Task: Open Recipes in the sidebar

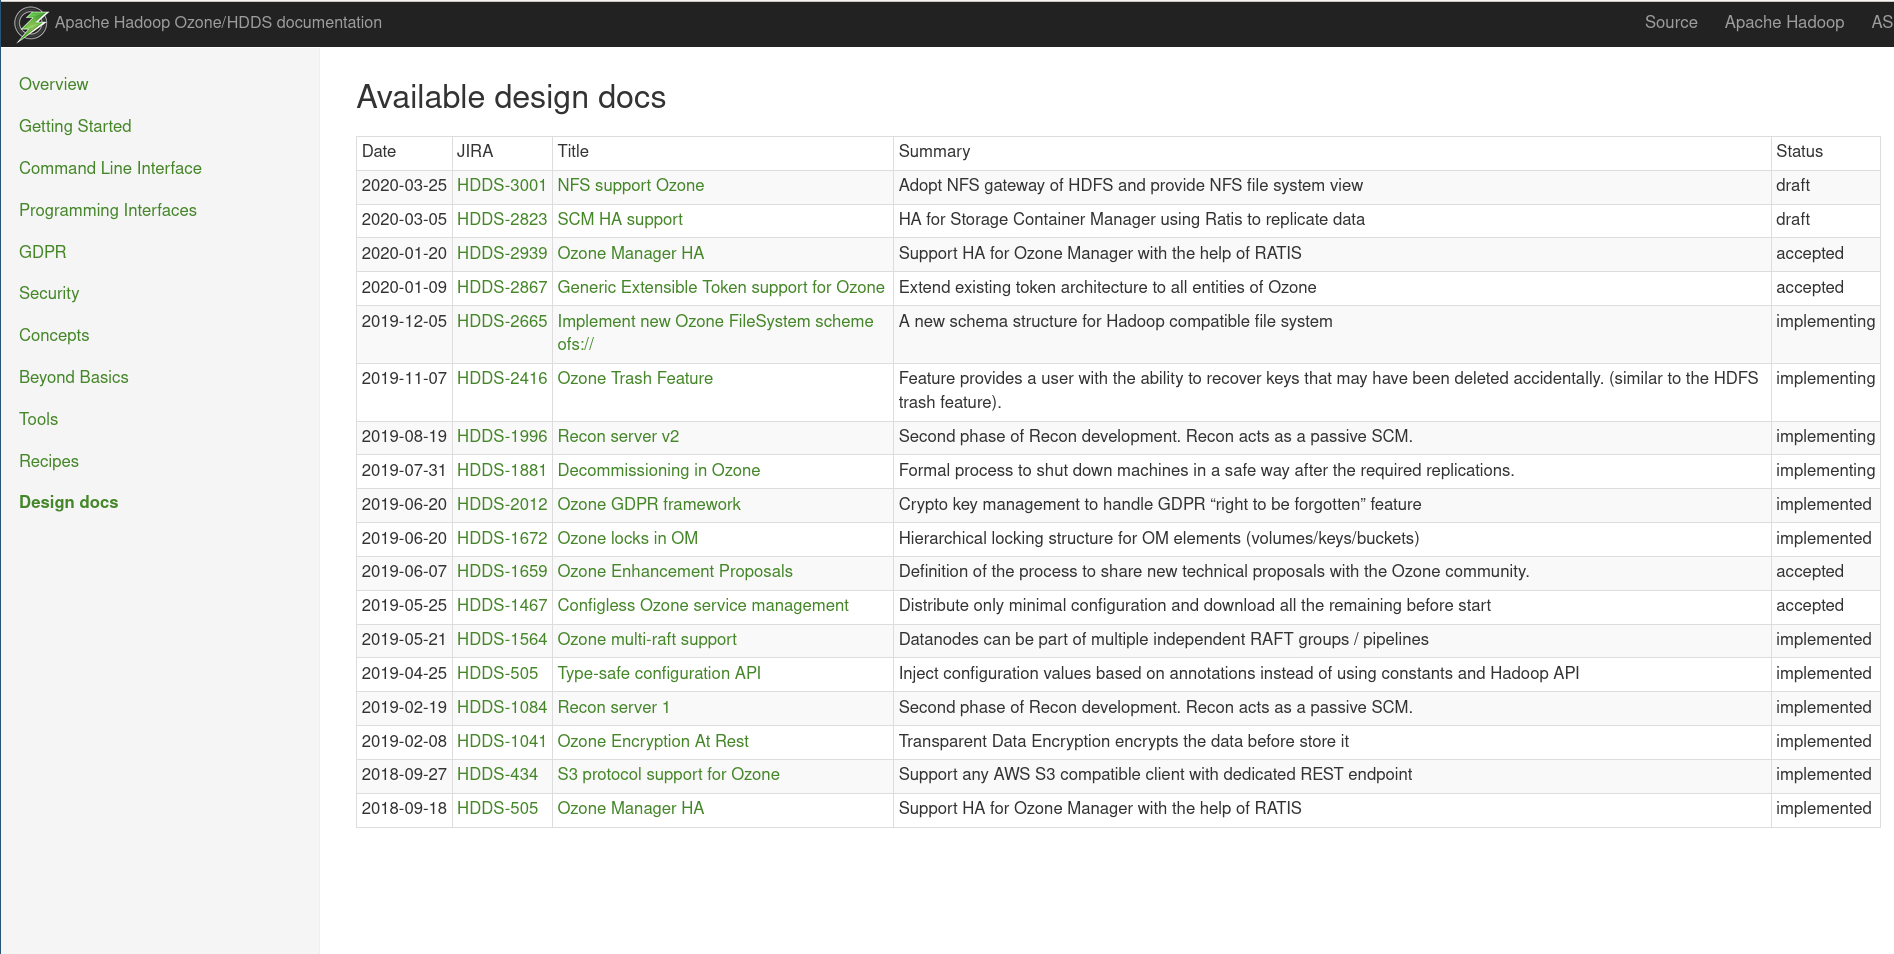Action: pos(49,461)
